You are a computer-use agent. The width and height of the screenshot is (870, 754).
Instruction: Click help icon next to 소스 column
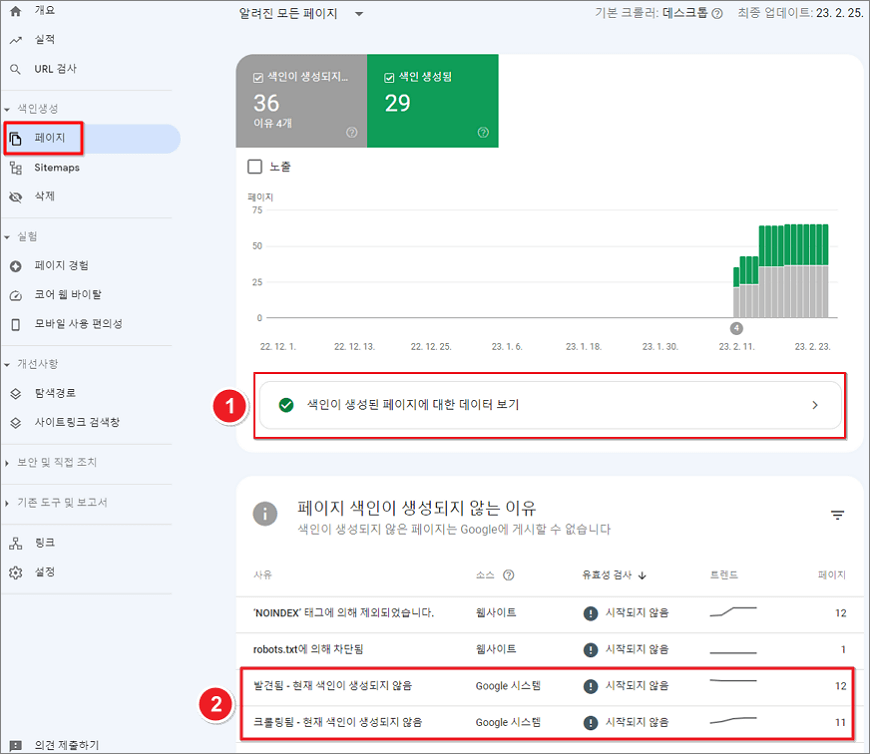coord(508,575)
